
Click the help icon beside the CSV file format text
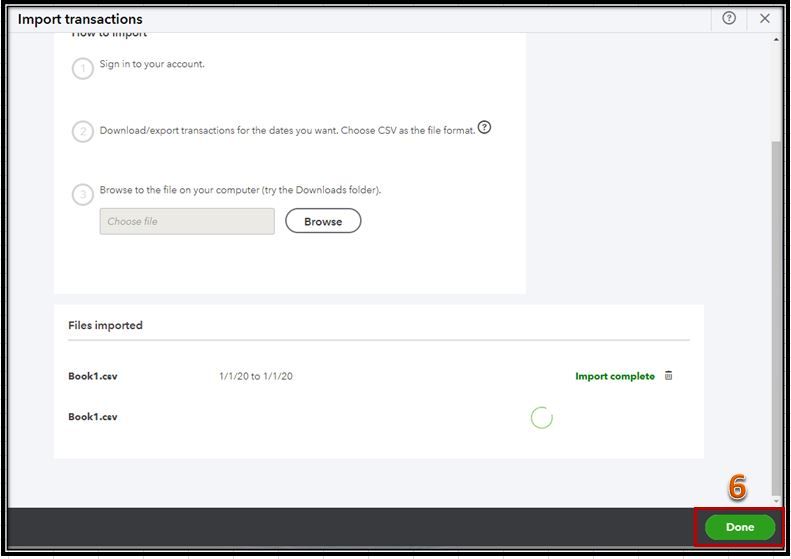[x=484, y=127]
